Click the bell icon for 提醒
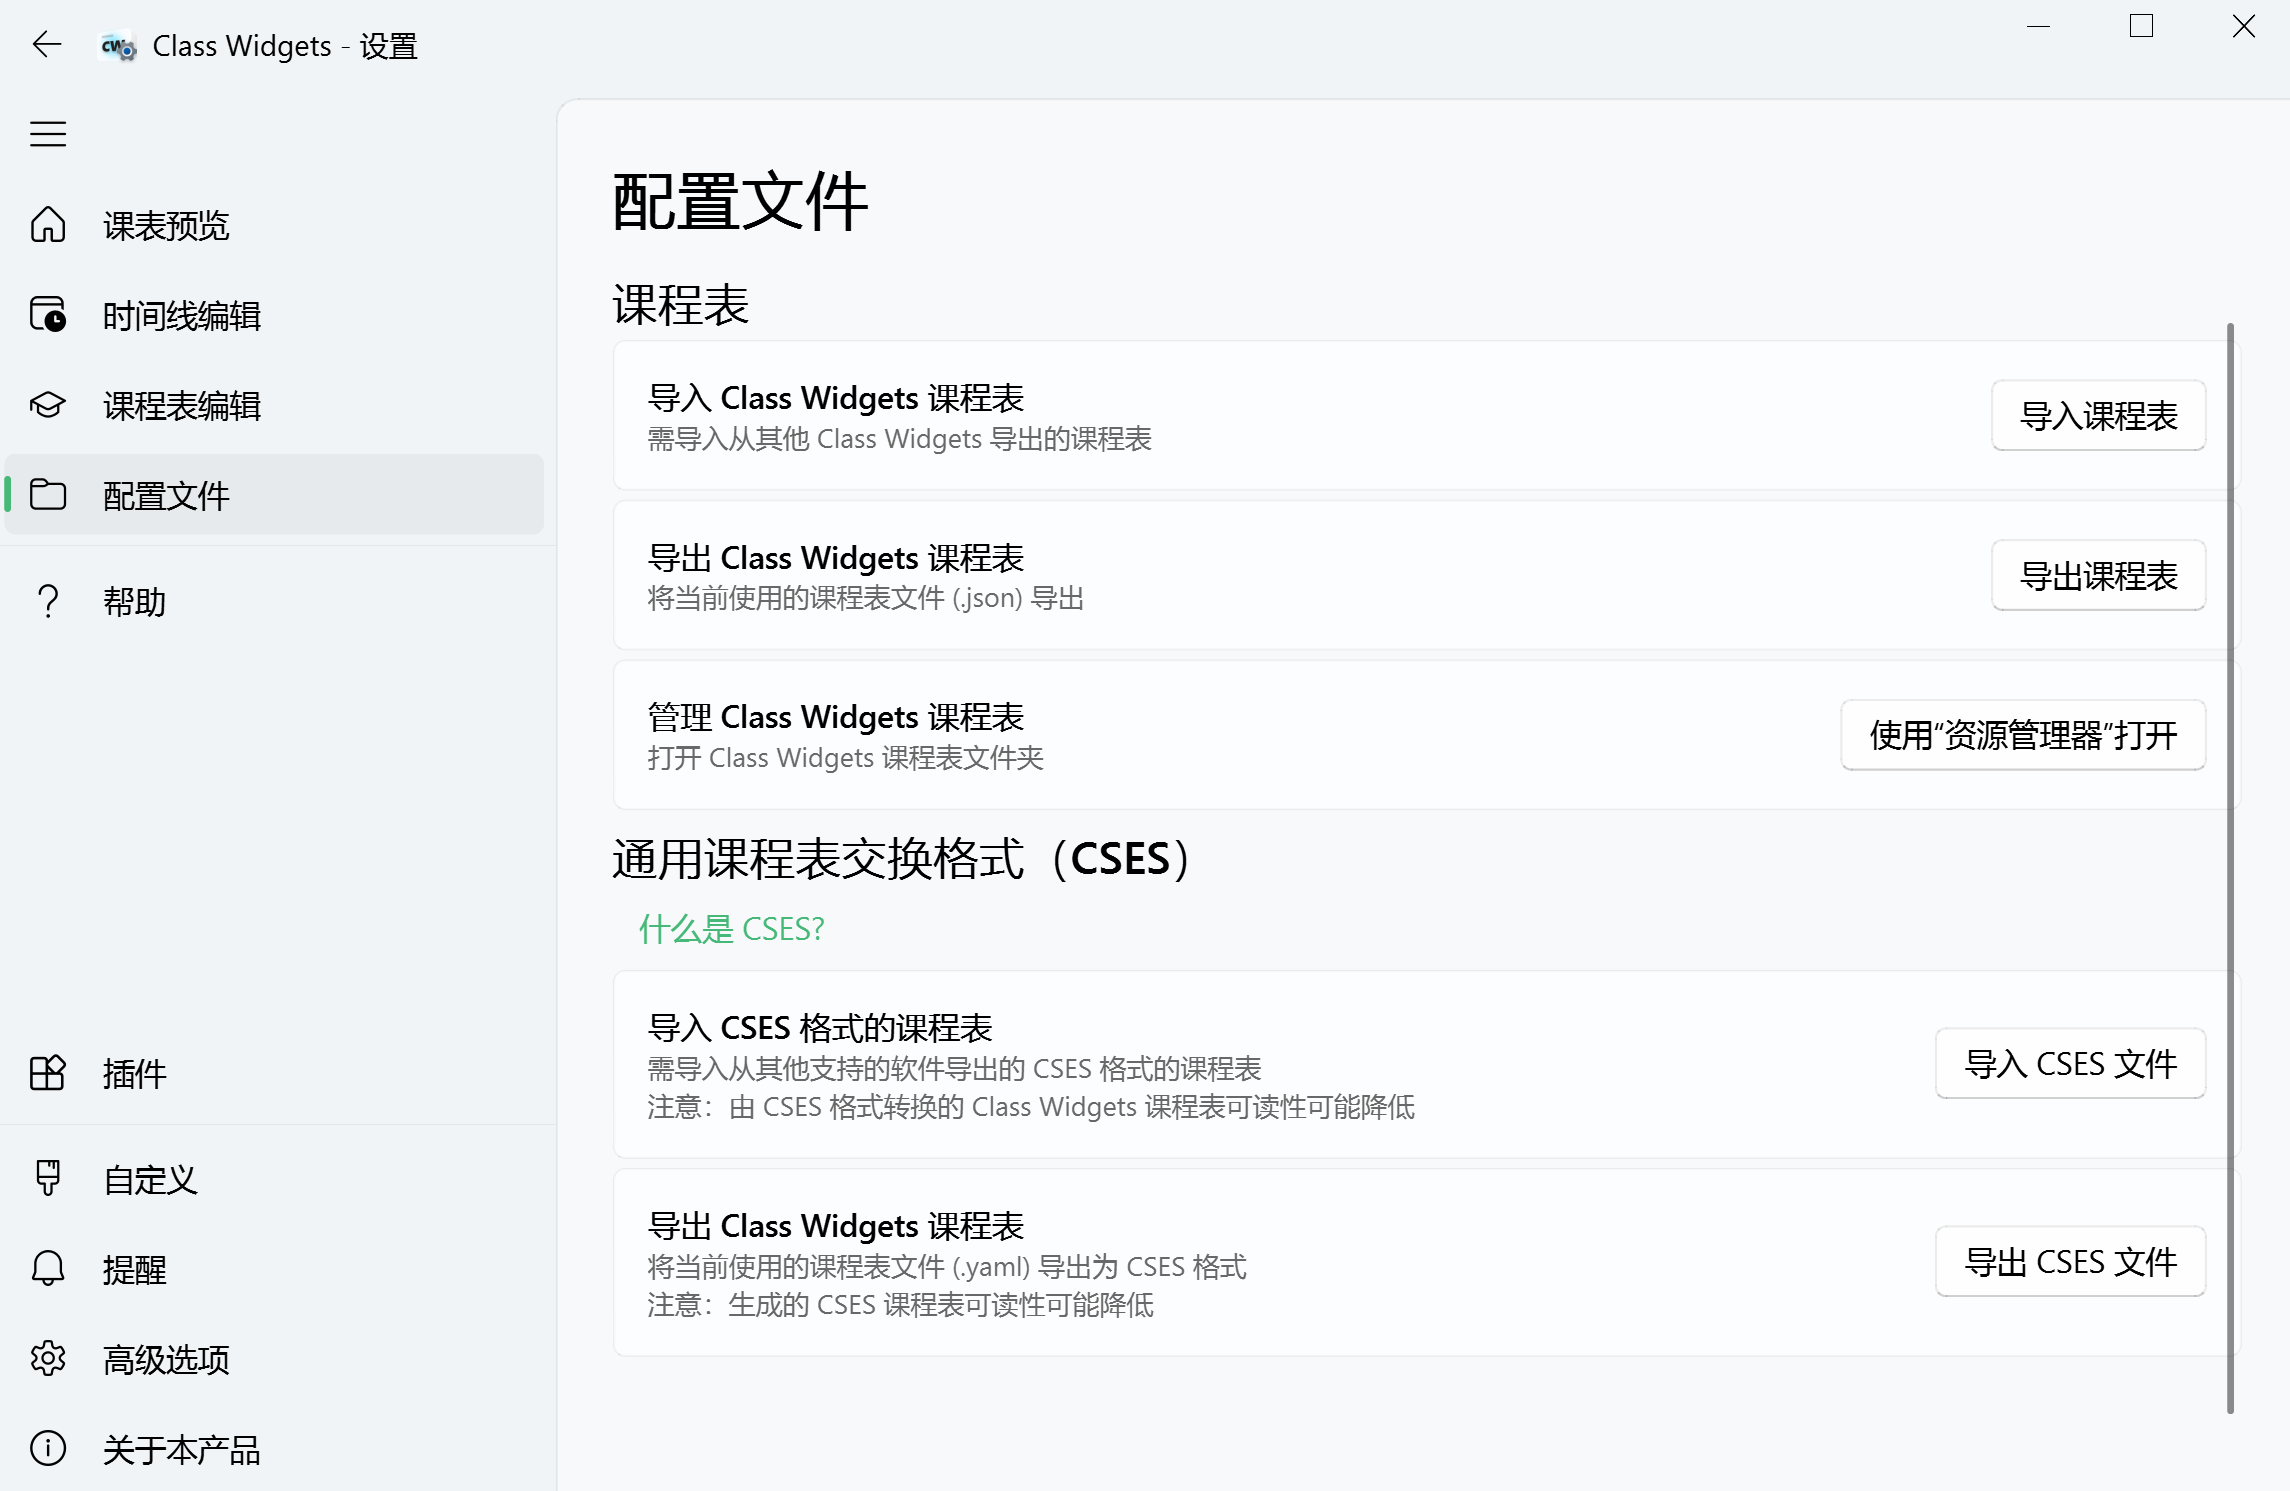This screenshot has width=2290, height=1491. (x=48, y=1268)
